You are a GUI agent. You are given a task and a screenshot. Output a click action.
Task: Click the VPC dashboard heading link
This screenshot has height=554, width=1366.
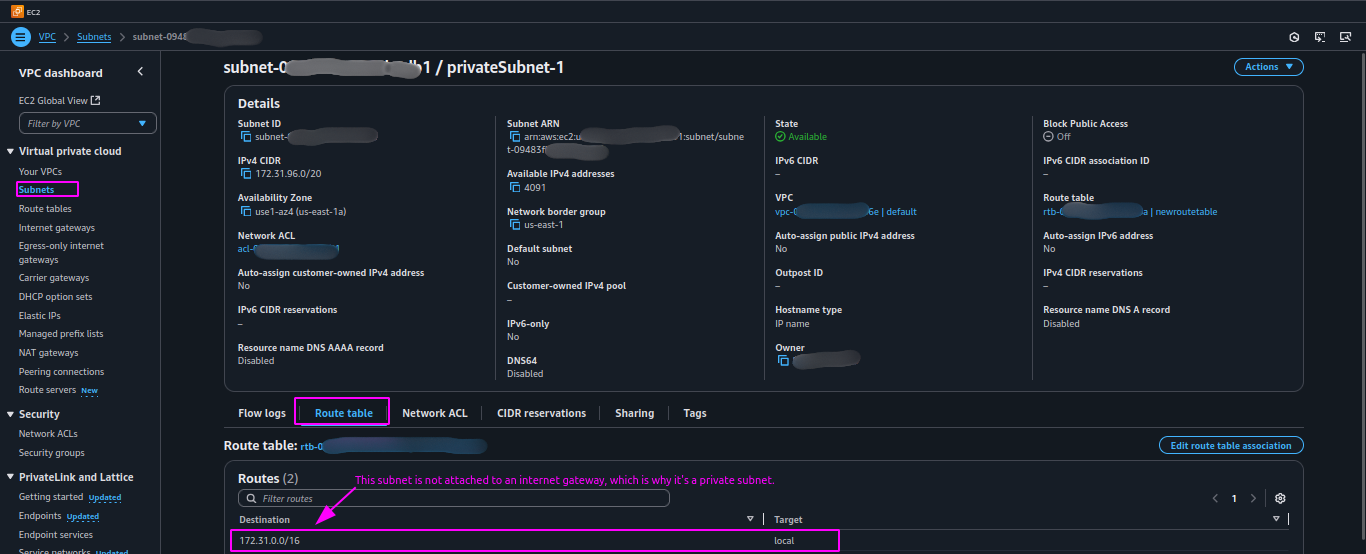point(60,73)
